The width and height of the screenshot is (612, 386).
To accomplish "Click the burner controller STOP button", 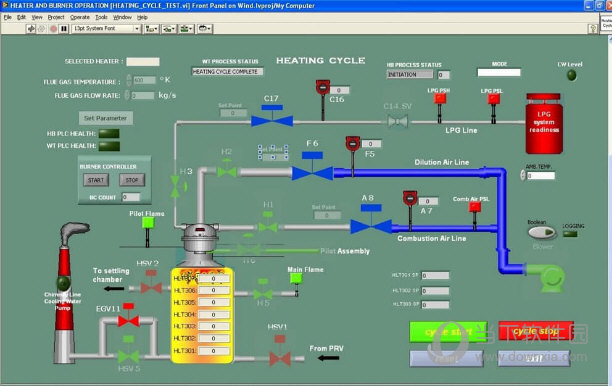I will (x=132, y=180).
